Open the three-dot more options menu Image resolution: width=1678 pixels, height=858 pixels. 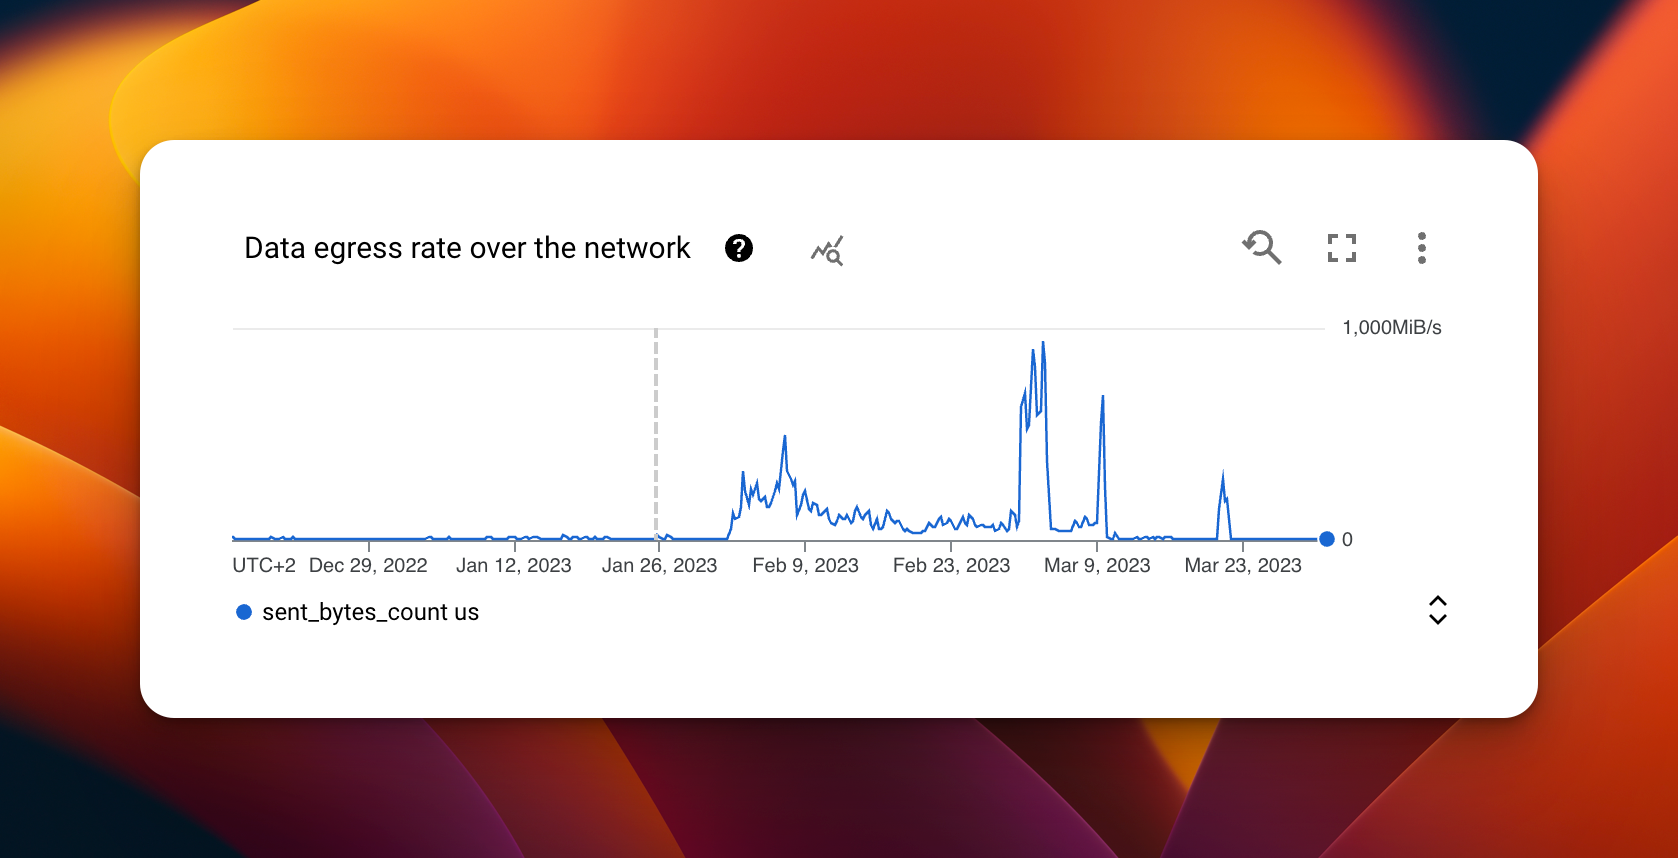pos(1421,248)
